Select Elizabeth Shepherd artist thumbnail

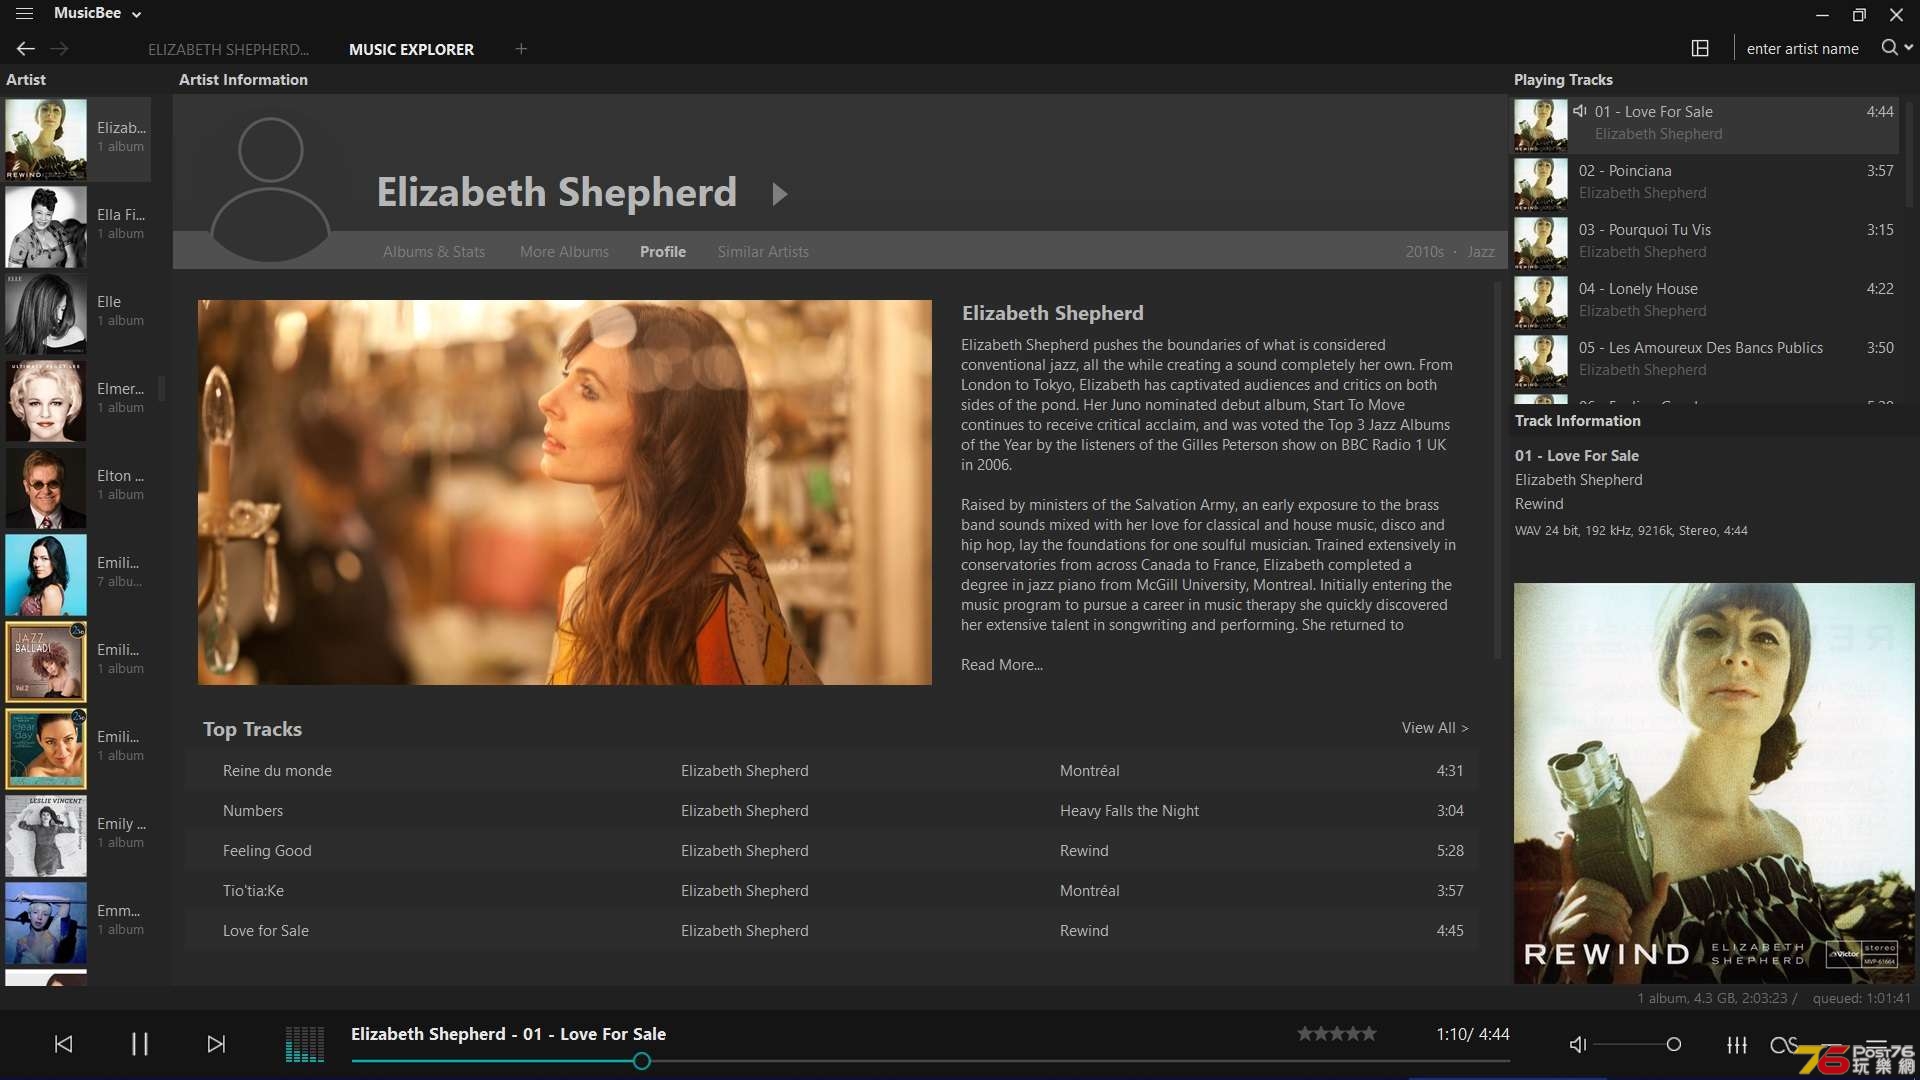(46, 139)
